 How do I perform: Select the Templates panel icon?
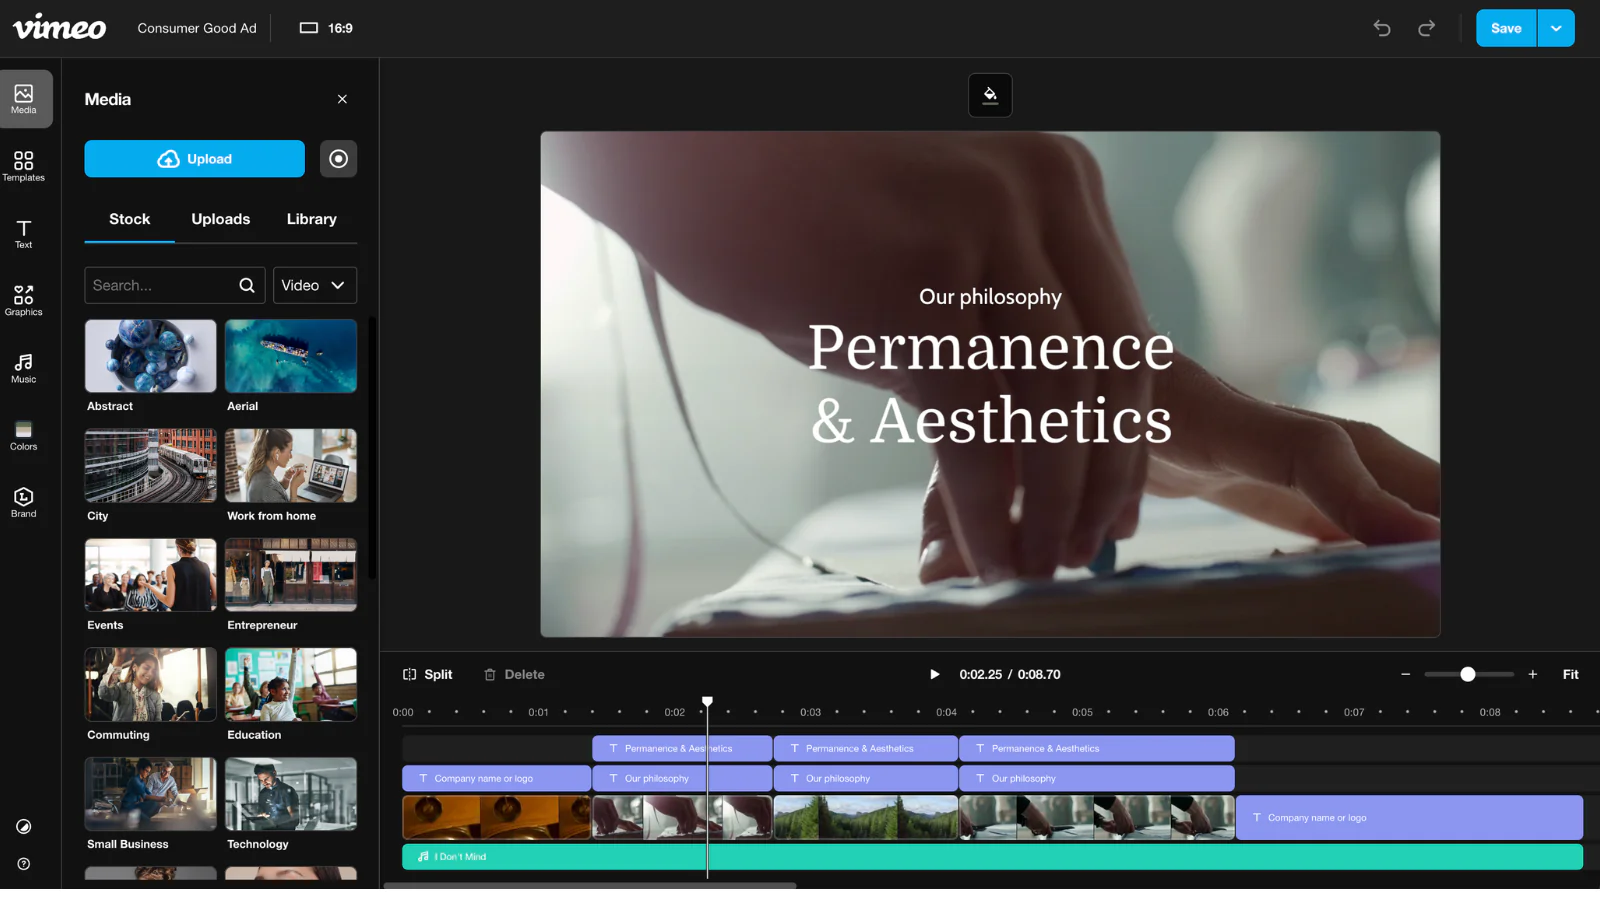point(24,165)
